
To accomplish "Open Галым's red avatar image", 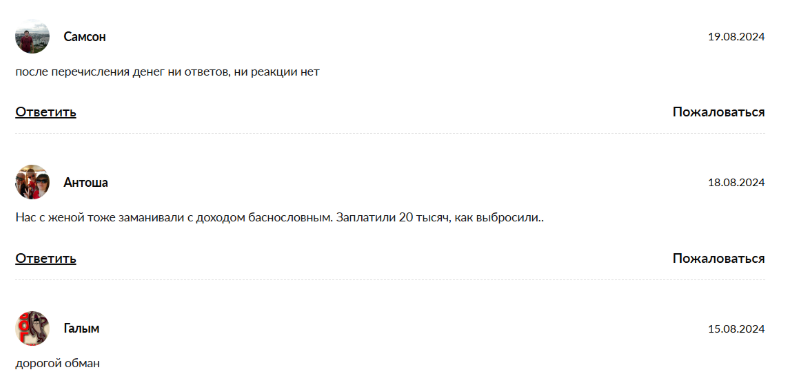I will pyautogui.click(x=32, y=328).
